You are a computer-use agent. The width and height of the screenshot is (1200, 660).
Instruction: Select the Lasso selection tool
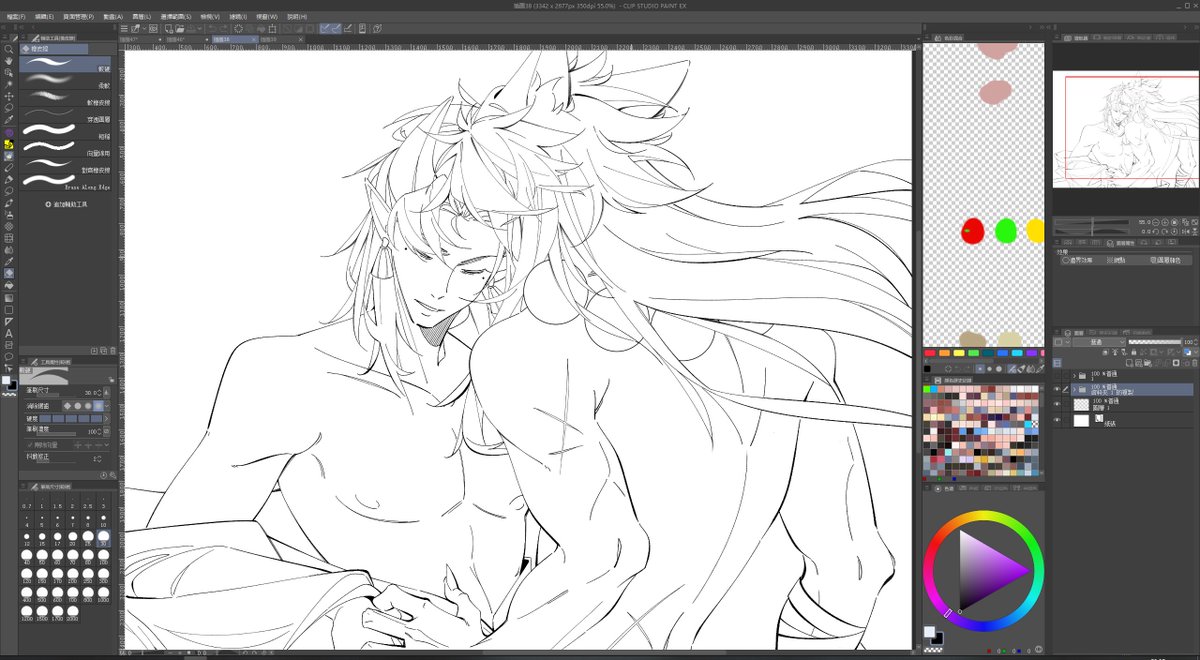click(x=9, y=108)
